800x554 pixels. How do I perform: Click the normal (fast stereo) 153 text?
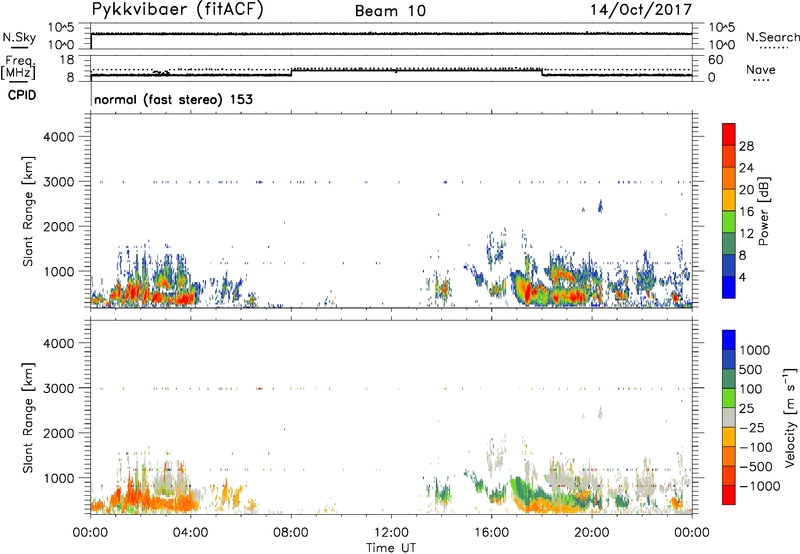(173, 99)
